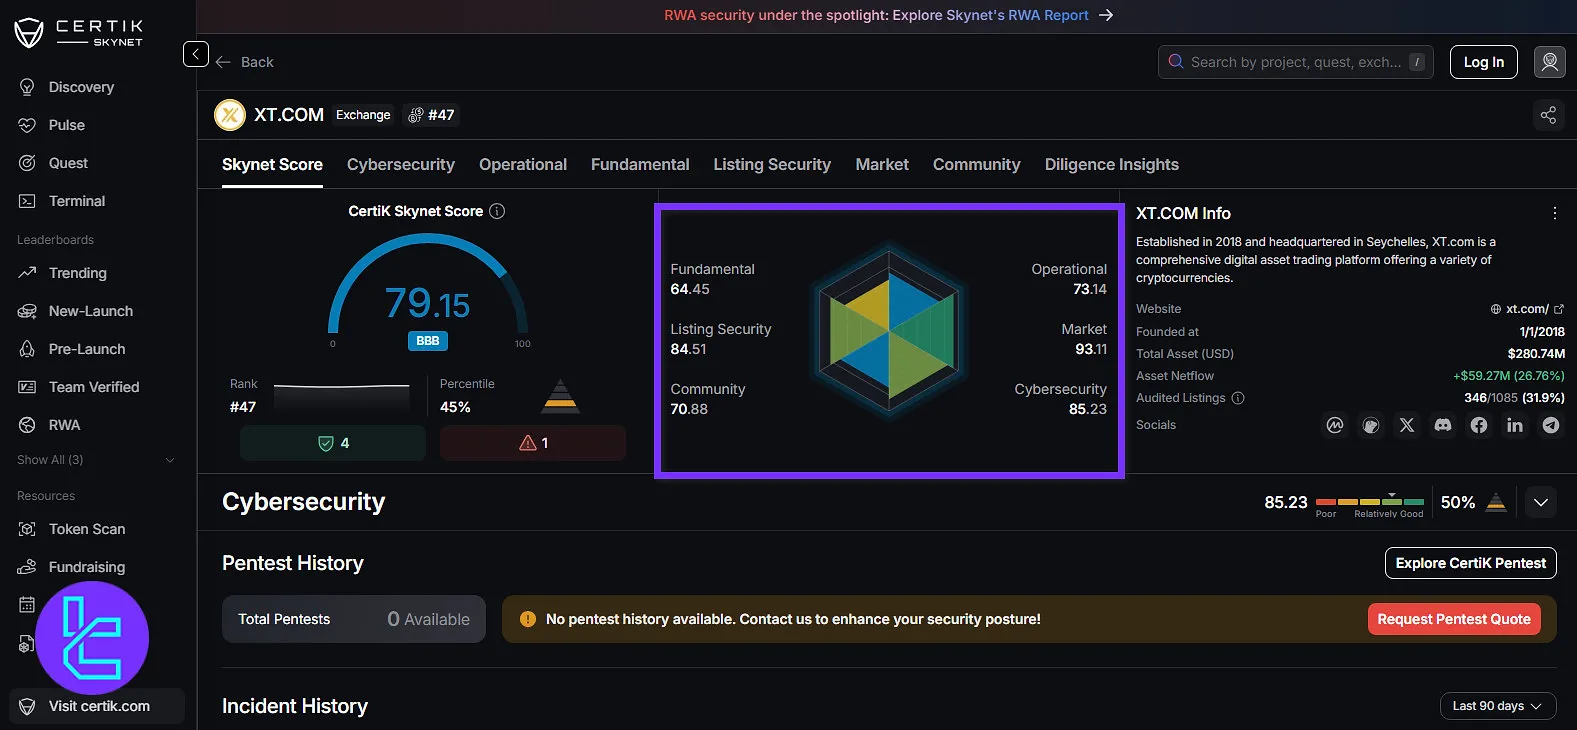This screenshot has width=1577, height=730.
Task: Click the Rank history sparkline
Action: 341,397
